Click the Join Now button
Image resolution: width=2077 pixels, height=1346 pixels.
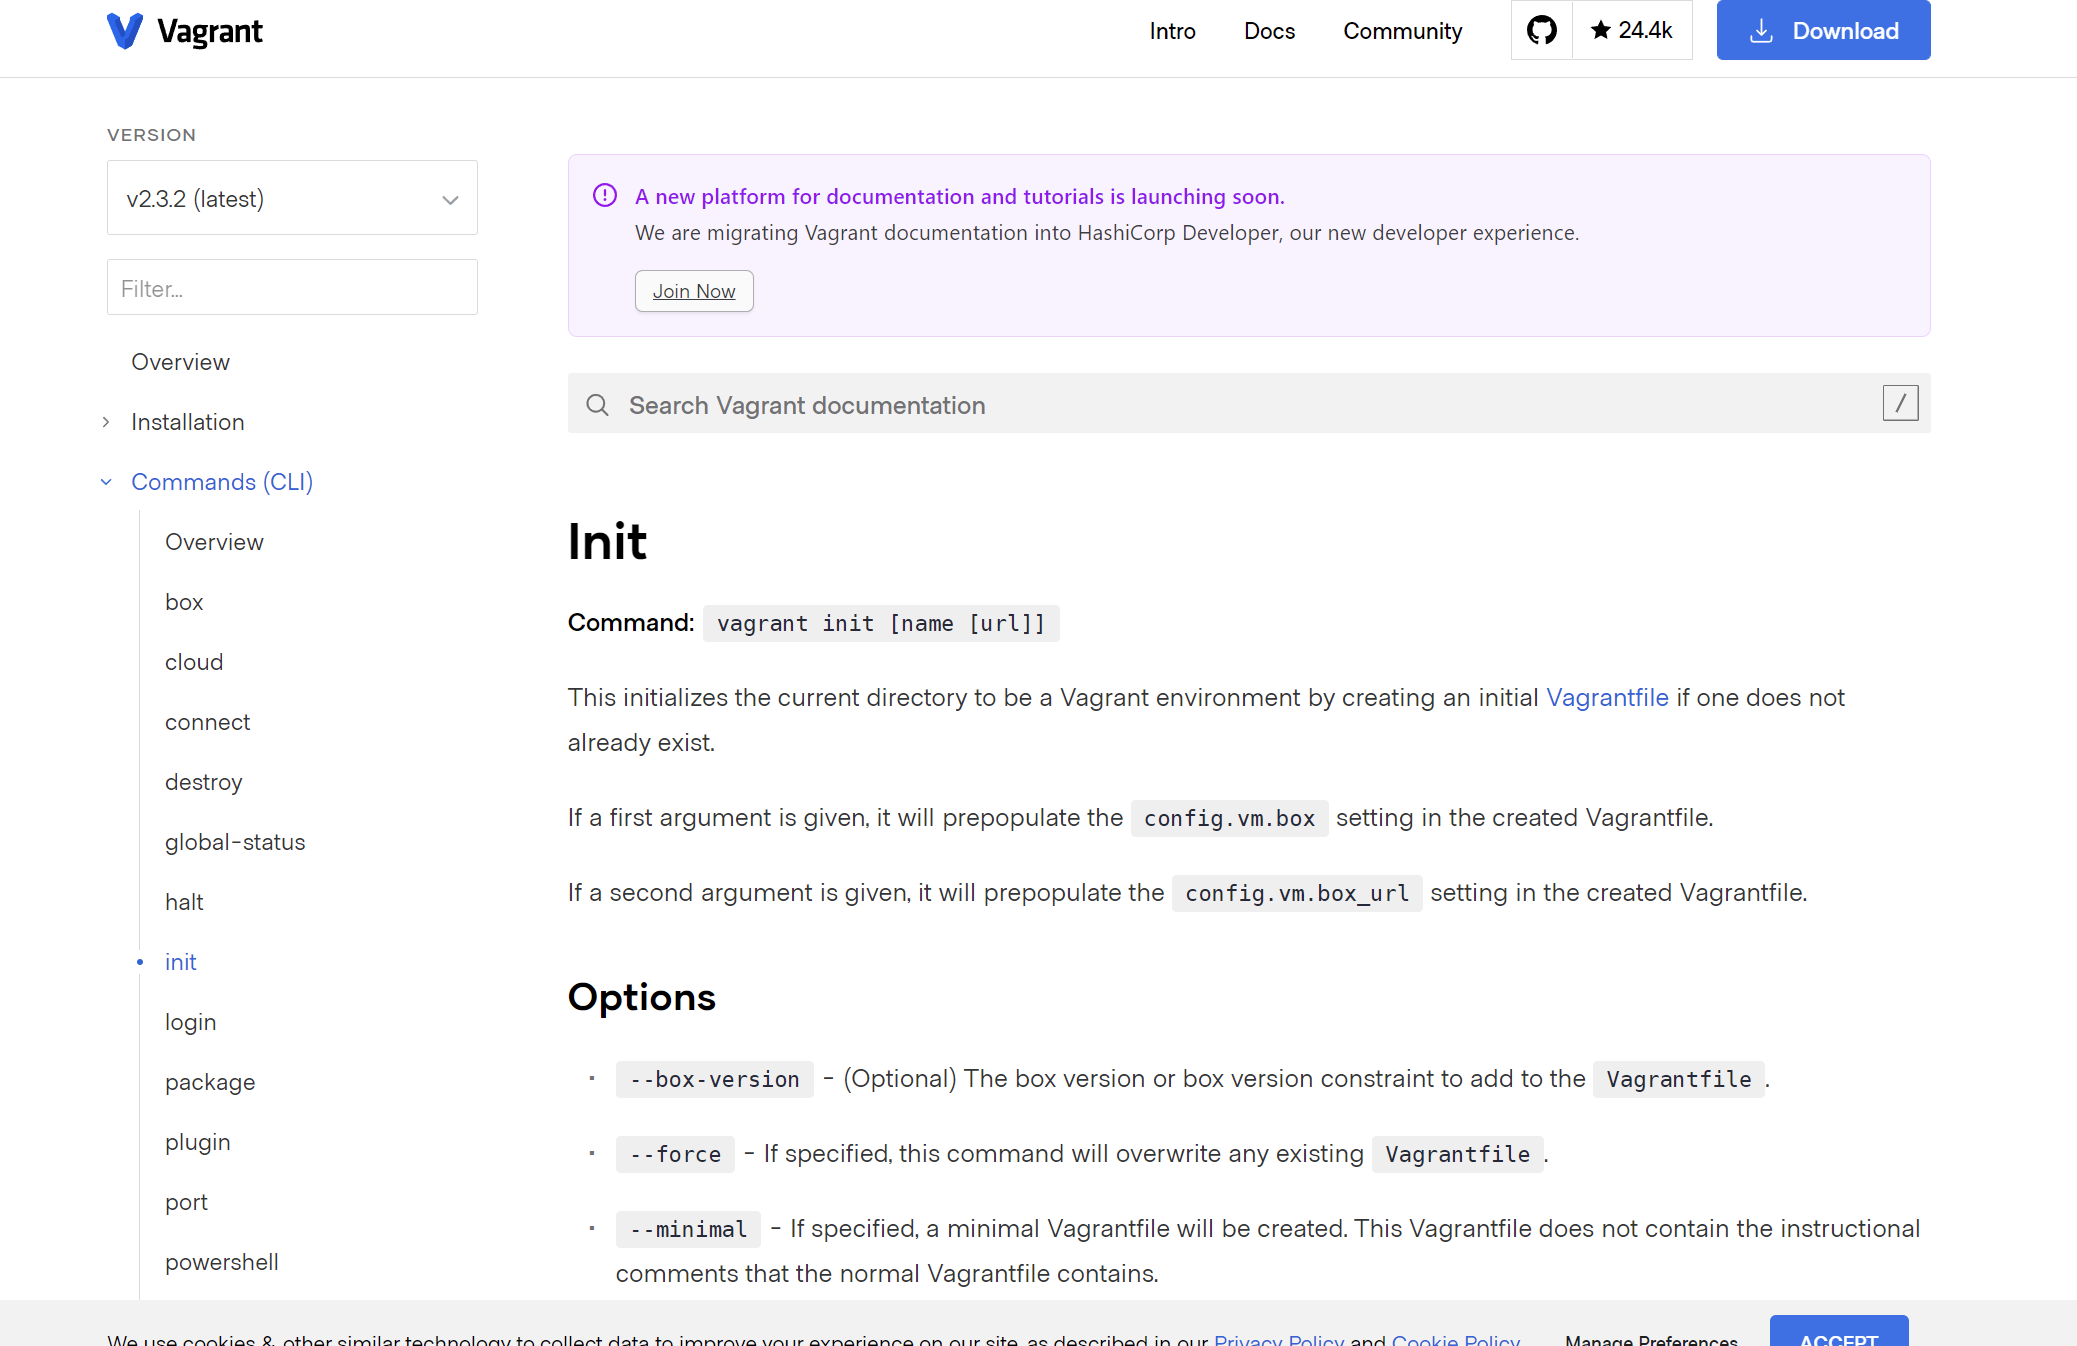694,291
